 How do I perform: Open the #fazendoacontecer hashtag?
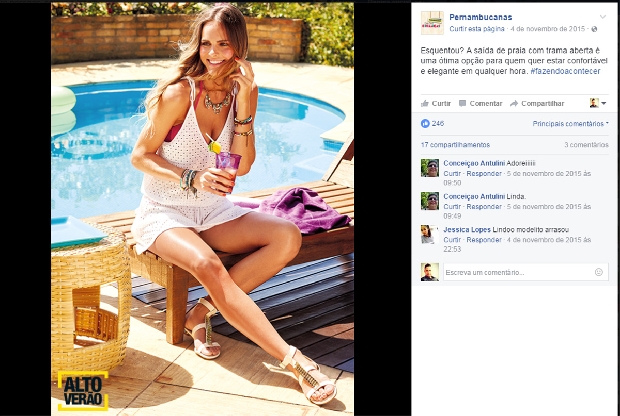565,71
